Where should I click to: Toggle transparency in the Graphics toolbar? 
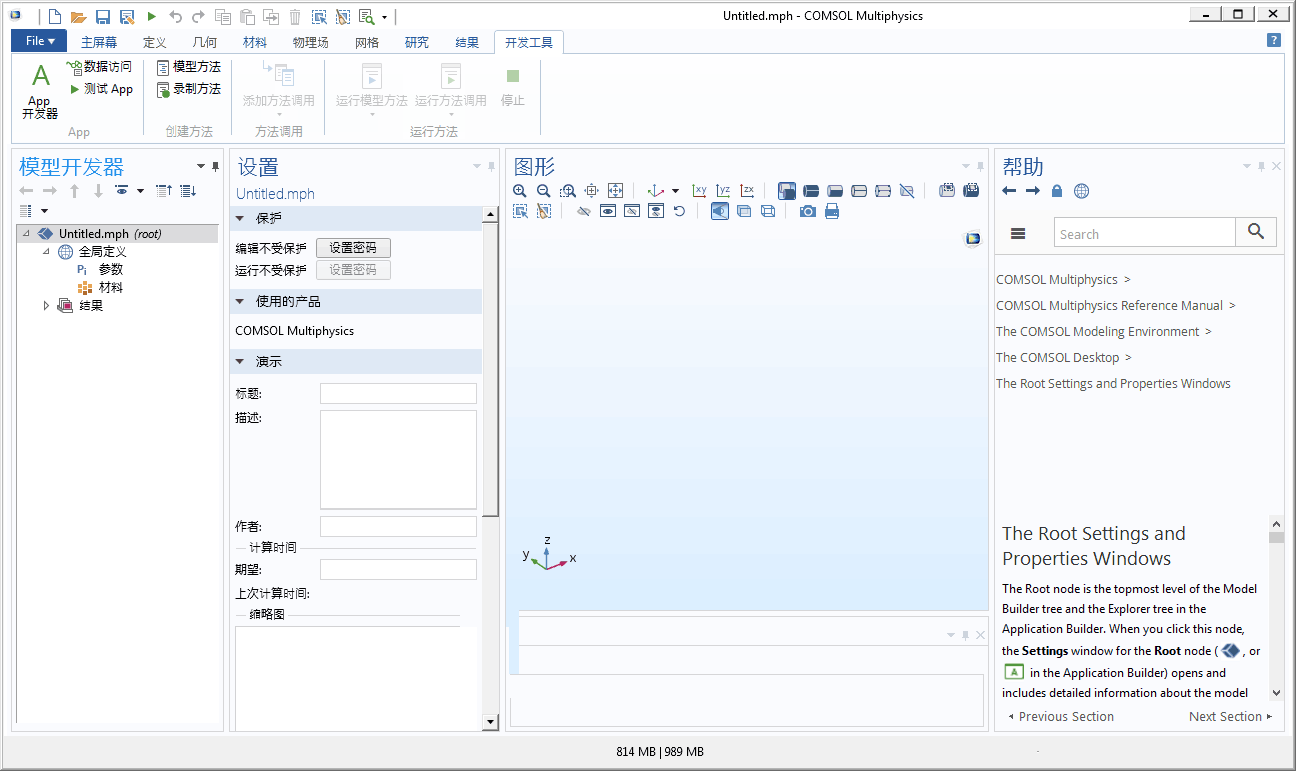click(744, 211)
